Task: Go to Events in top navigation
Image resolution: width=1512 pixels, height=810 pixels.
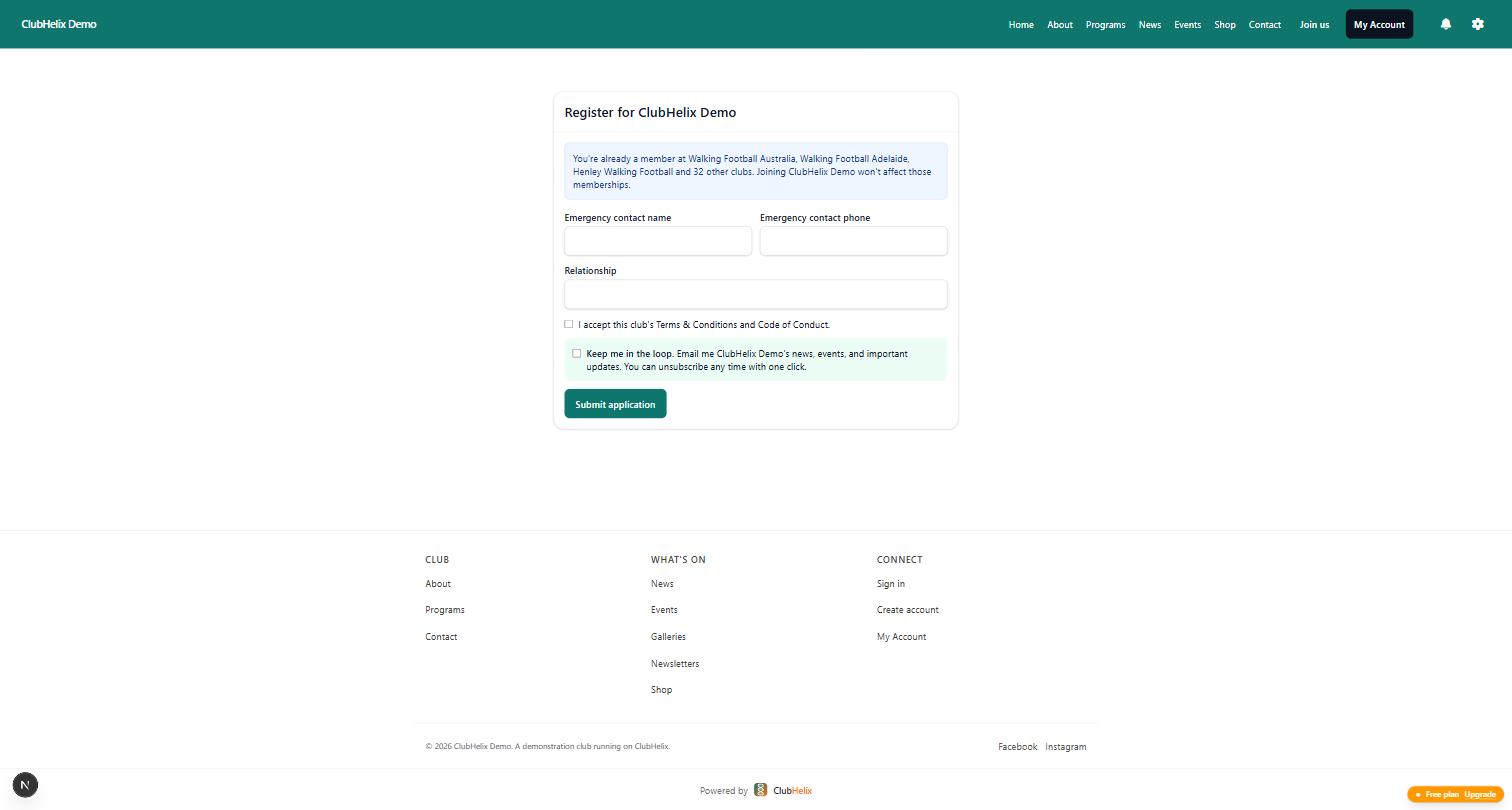Action: tap(1187, 24)
